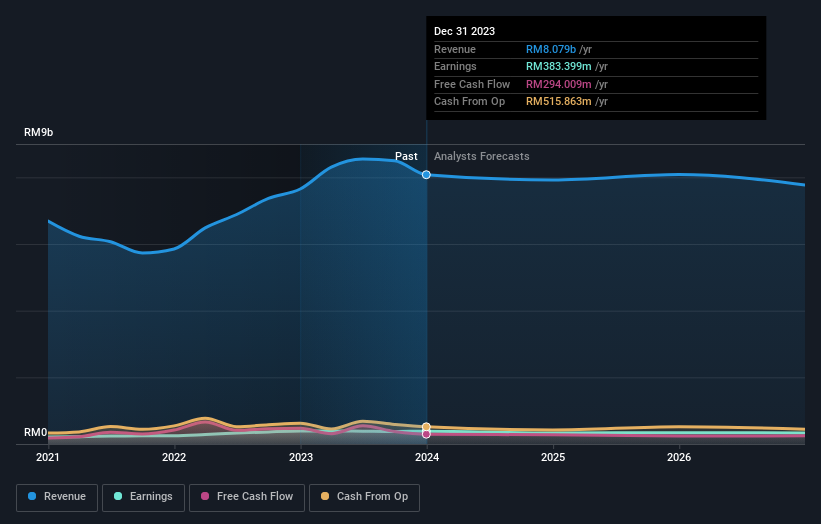The image size is (821, 524).
Task: Toggle the Revenue legend button
Action: [x=57, y=497]
